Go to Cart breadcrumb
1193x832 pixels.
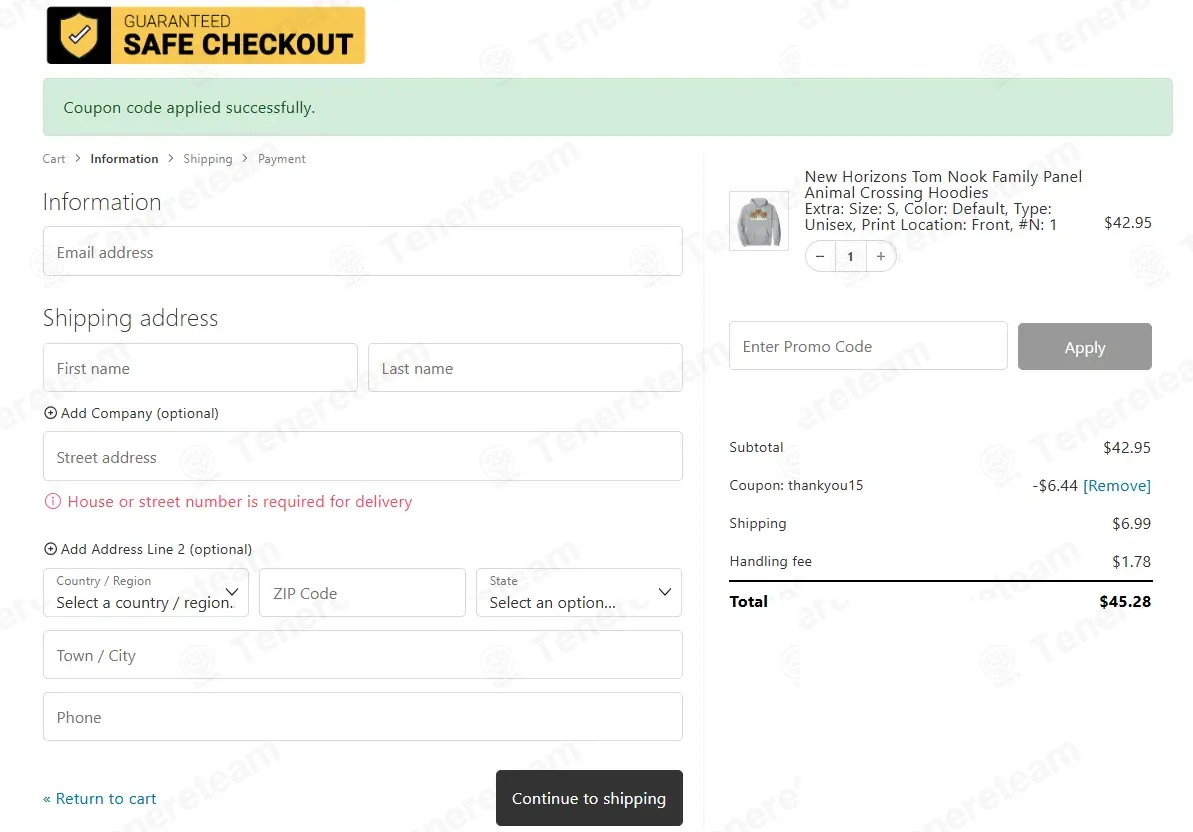(x=53, y=159)
